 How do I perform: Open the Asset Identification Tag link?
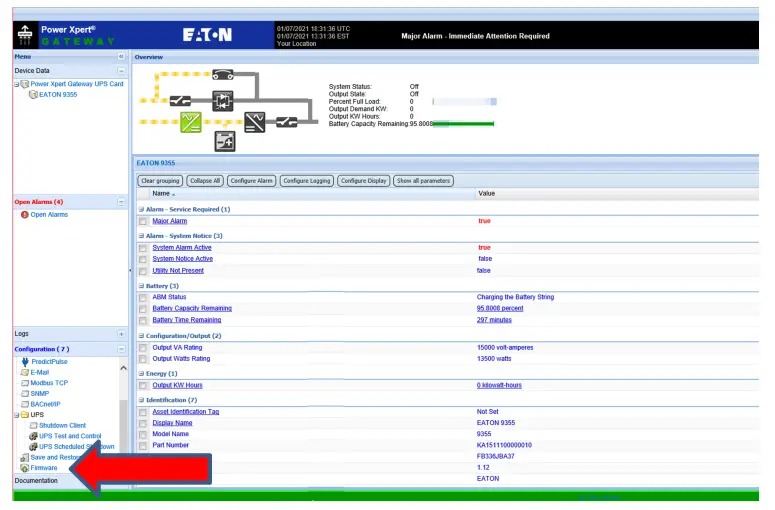click(x=185, y=412)
